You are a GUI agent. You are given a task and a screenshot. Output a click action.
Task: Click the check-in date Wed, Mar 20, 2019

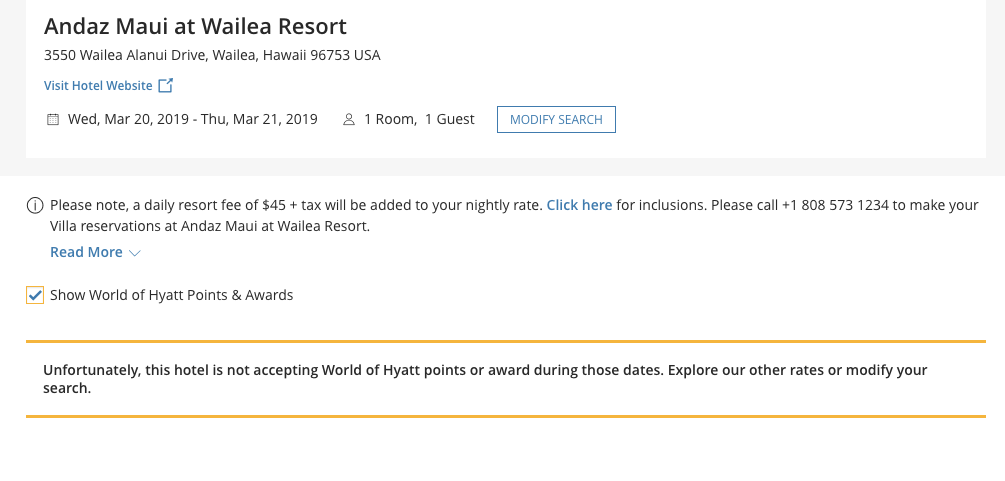[128, 119]
